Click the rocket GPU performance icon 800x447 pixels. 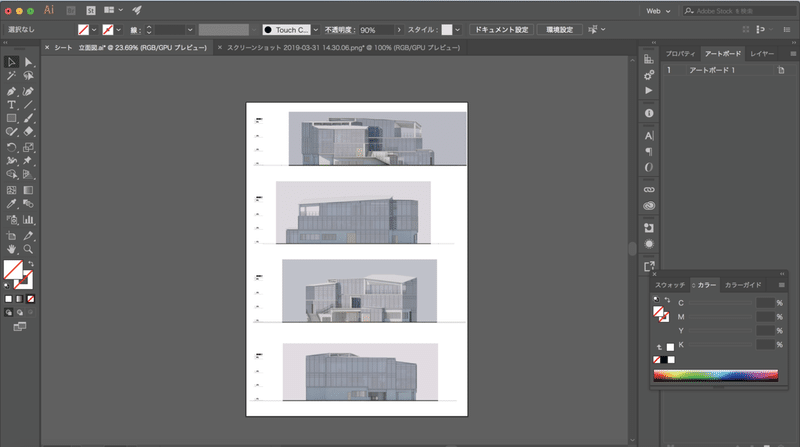pyautogui.click(x=137, y=10)
